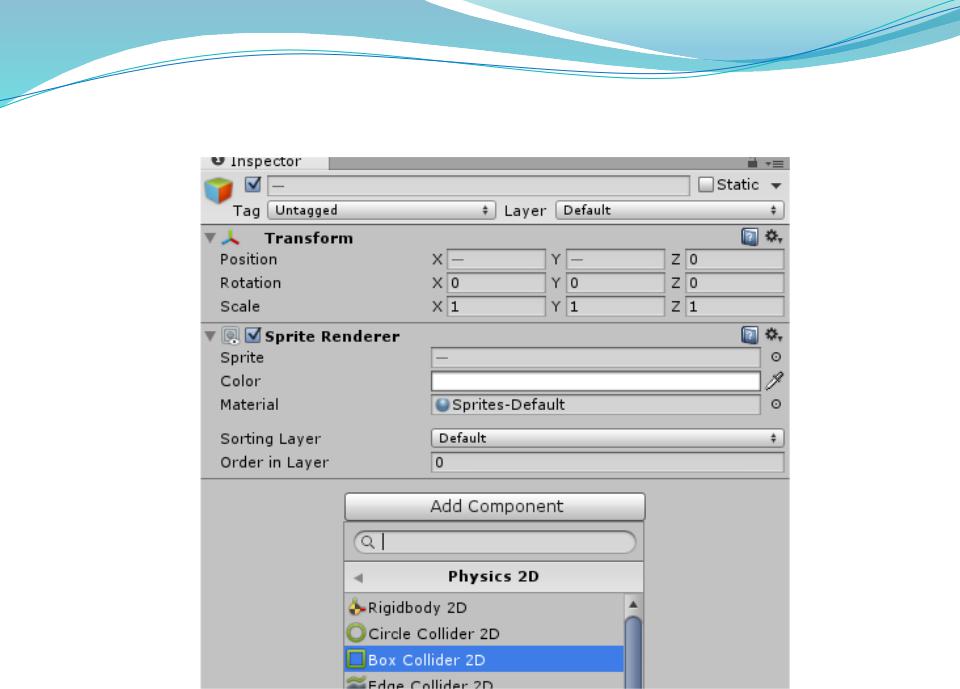Open the Tag dropdown showing Untagged
960x689 pixels.
(x=381, y=210)
